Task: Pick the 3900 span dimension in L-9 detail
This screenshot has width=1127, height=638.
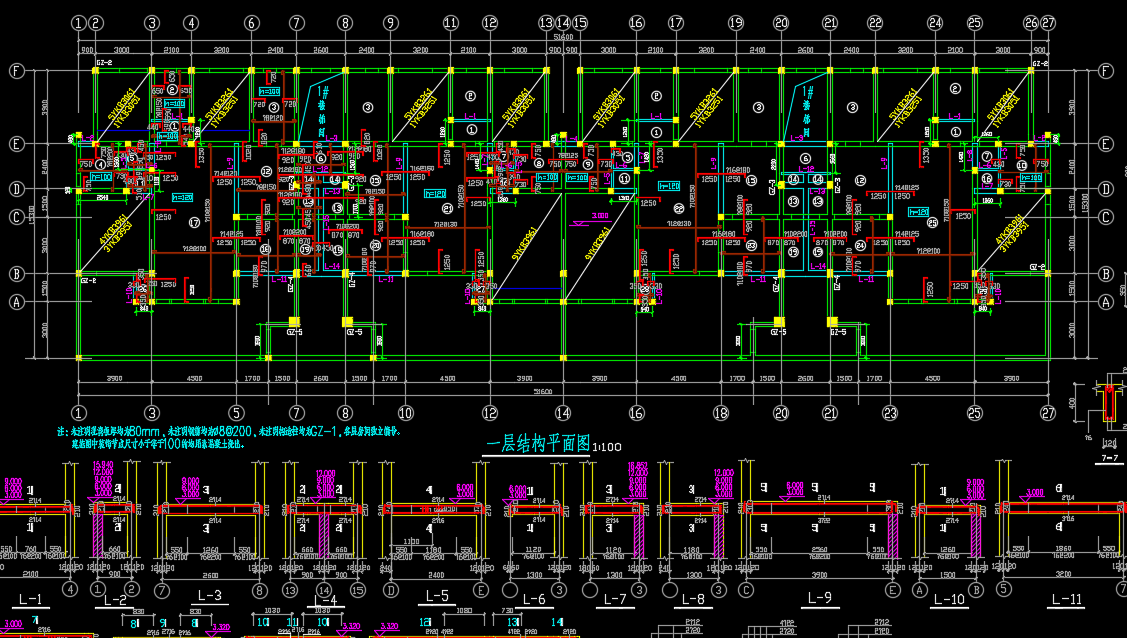Action: (x=819, y=575)
